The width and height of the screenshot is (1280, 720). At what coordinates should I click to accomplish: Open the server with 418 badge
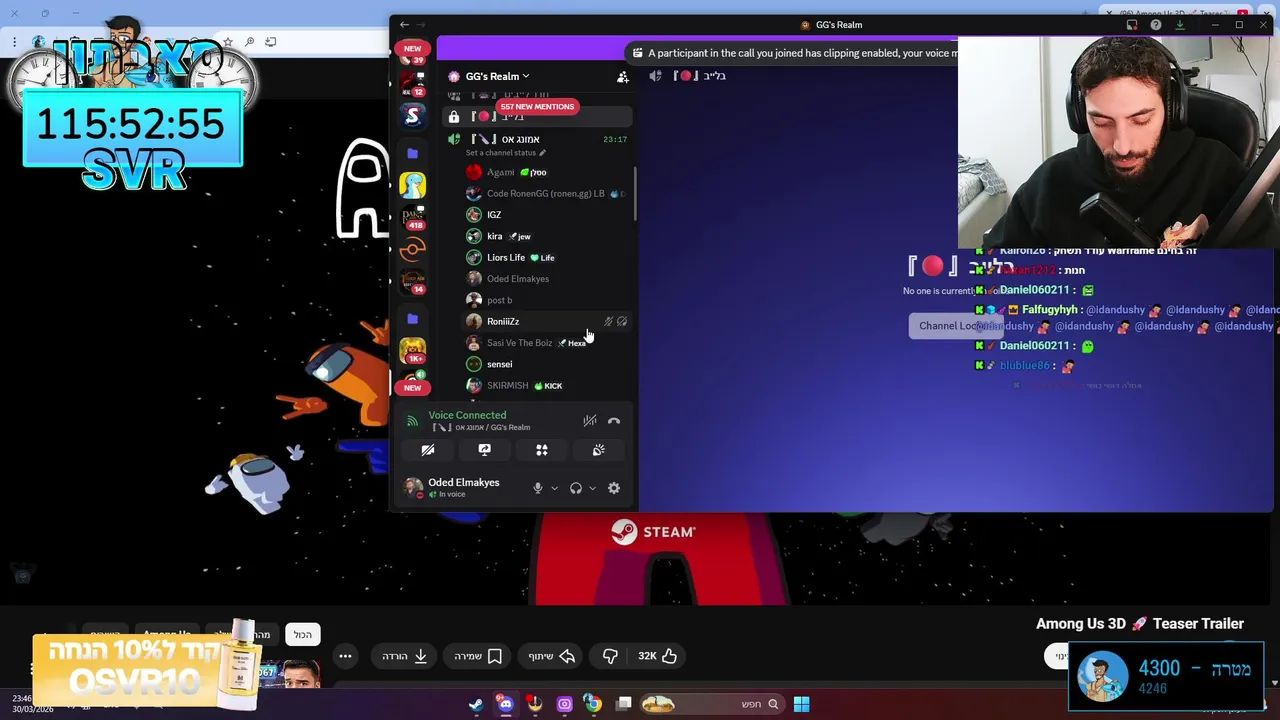coord(413,217)
